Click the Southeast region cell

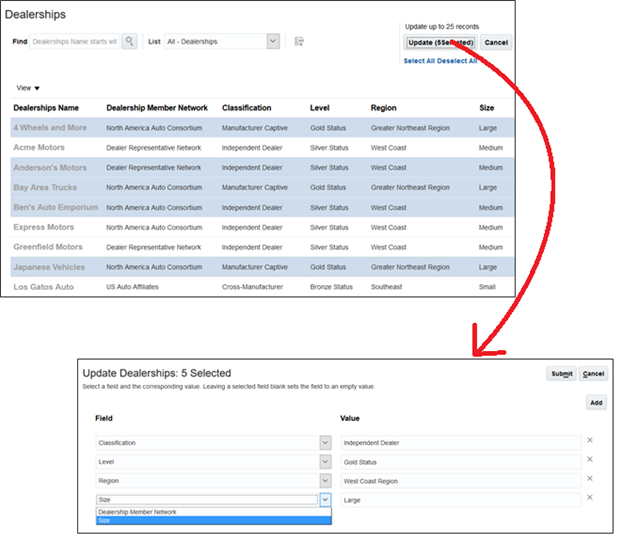click(386, 287)
